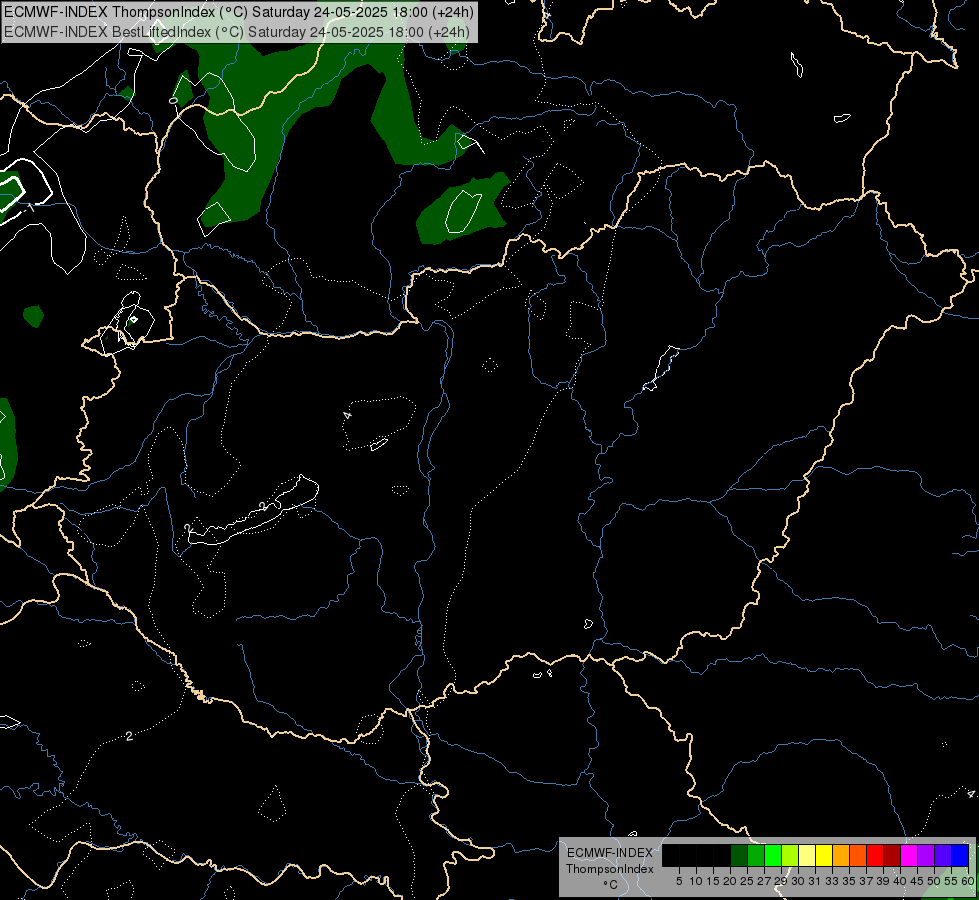Select the dark green 20-25 legend swatch

click(x=739, y=855)
